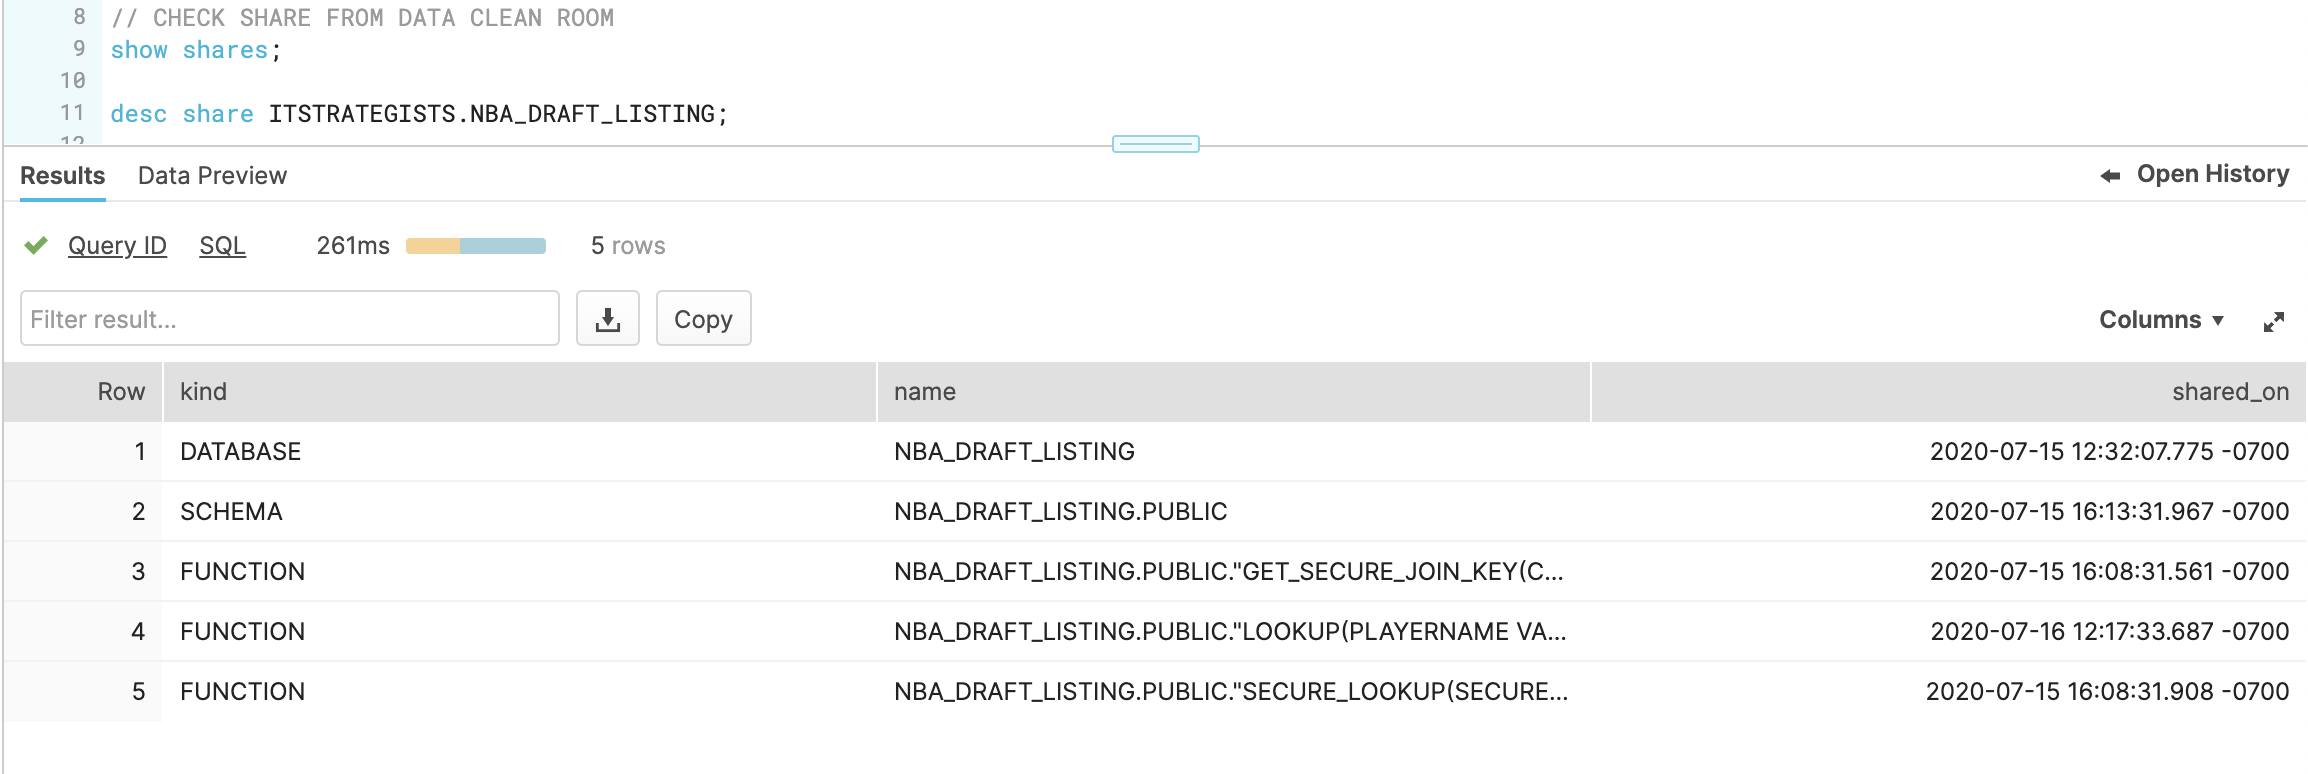The height and width of the screenshot is (774, 2308).
Task: Click the 2020-07-15 16:08:31.561 timestamp
Action: click(2109, 572)
